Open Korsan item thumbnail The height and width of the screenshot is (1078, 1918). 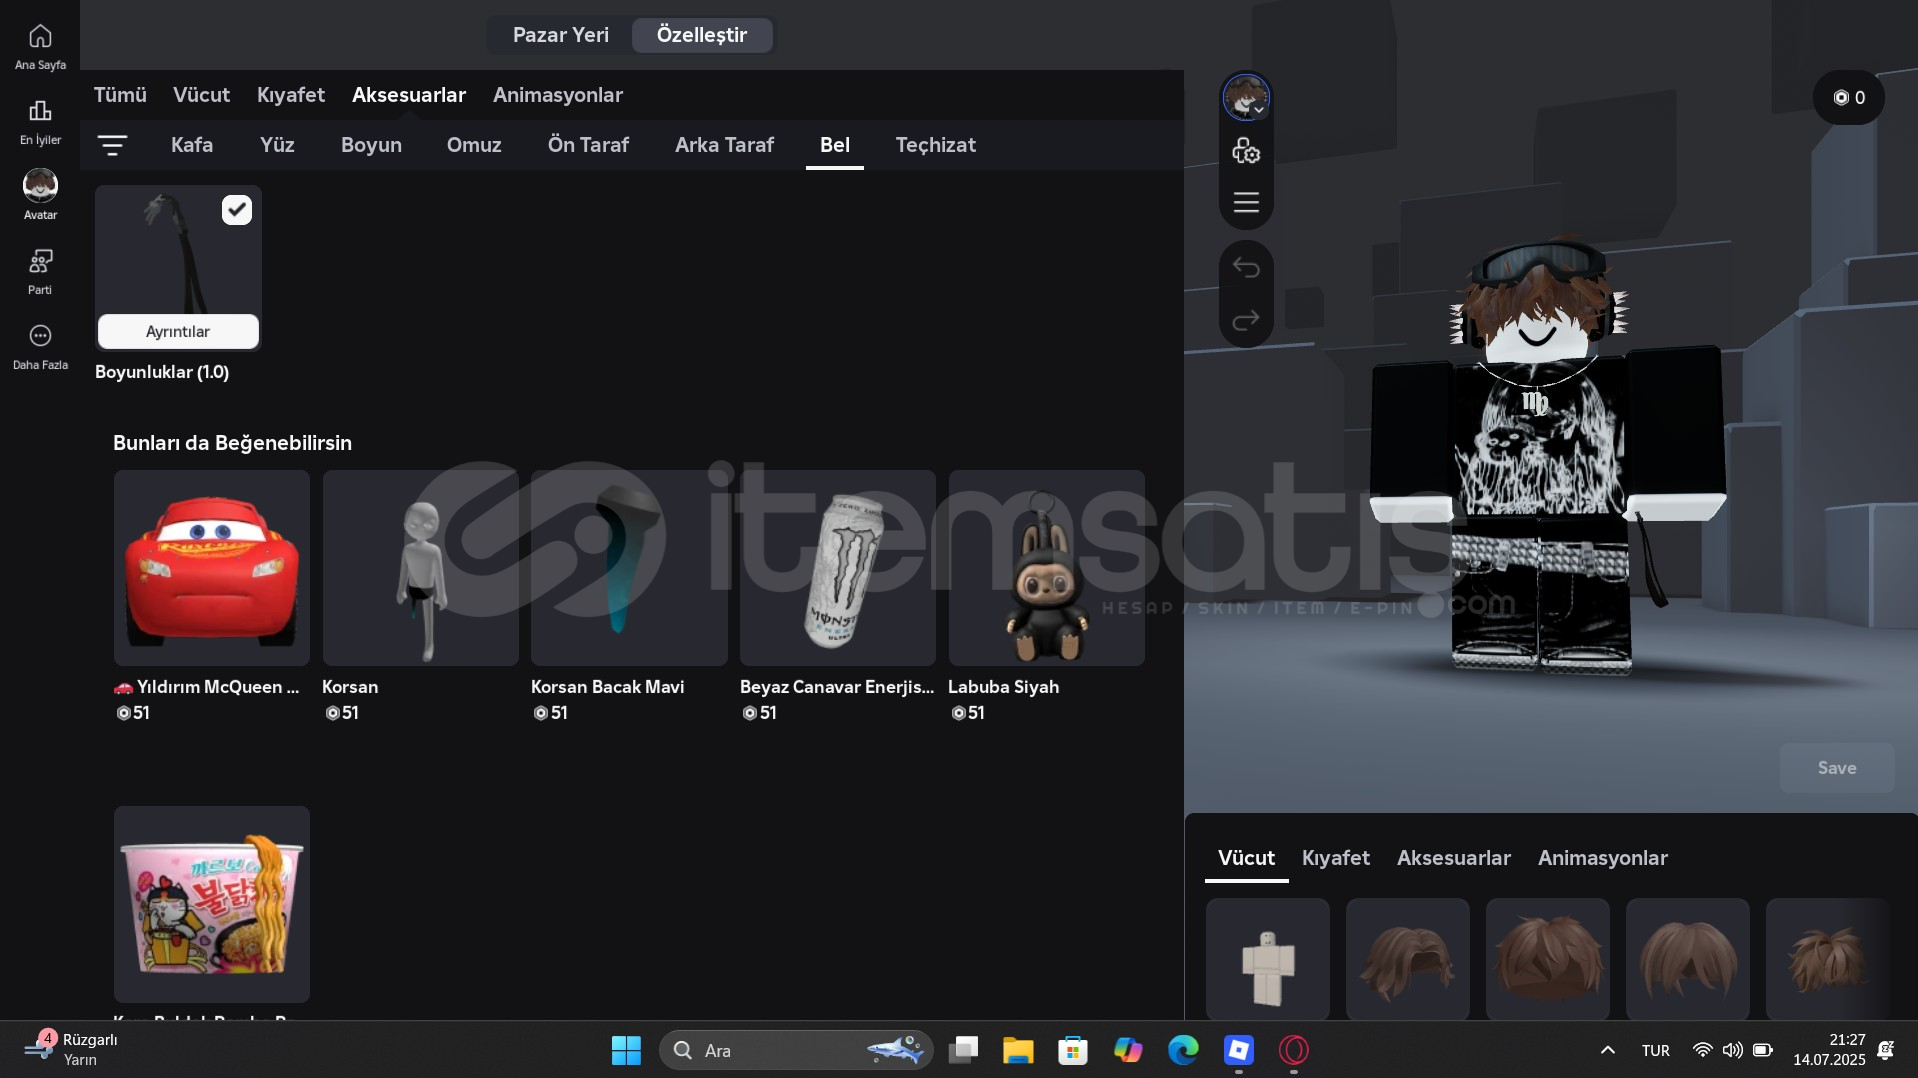tap(420, 568)
